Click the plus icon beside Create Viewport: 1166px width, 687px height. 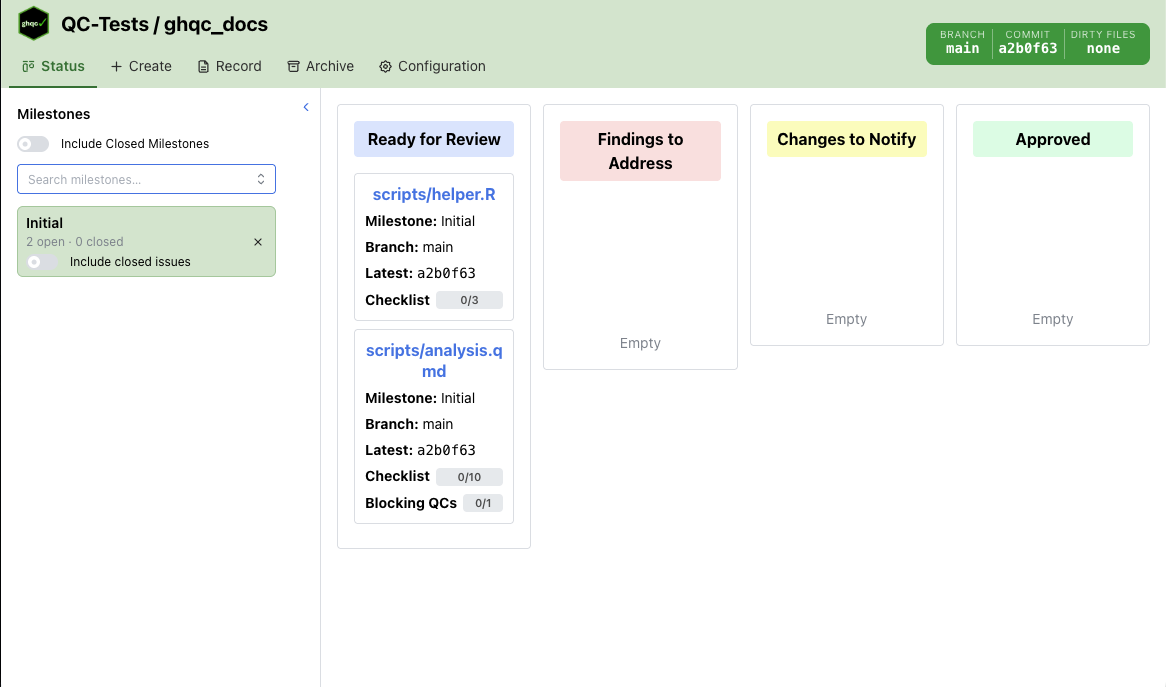pyautogui.click(x=117, y=67)
